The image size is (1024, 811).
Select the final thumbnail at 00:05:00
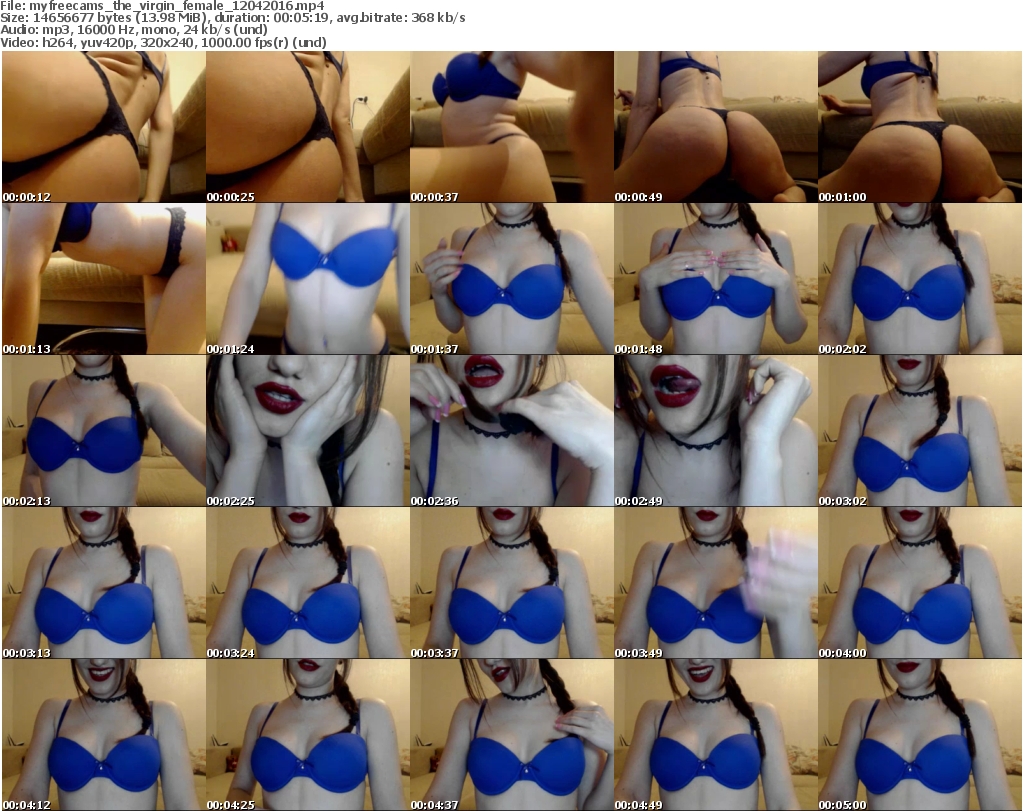pyautogui.click(x=919, y=734)
